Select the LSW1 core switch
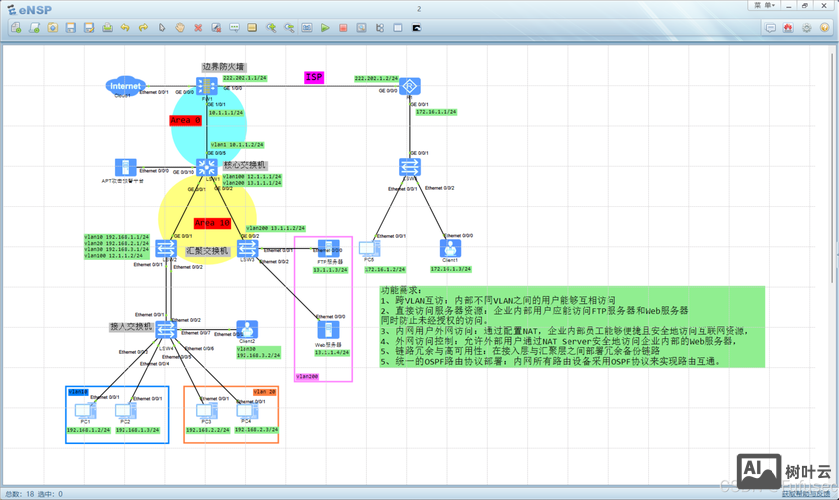The height and width of the screenshot is (500, 839). [207, 168]
